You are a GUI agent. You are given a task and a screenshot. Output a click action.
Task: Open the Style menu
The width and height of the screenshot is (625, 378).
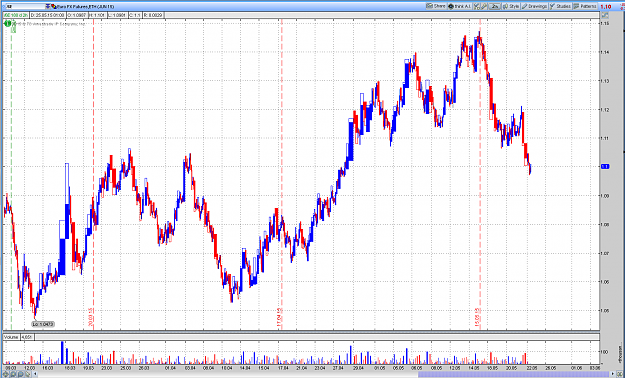(x=511, y=6)
